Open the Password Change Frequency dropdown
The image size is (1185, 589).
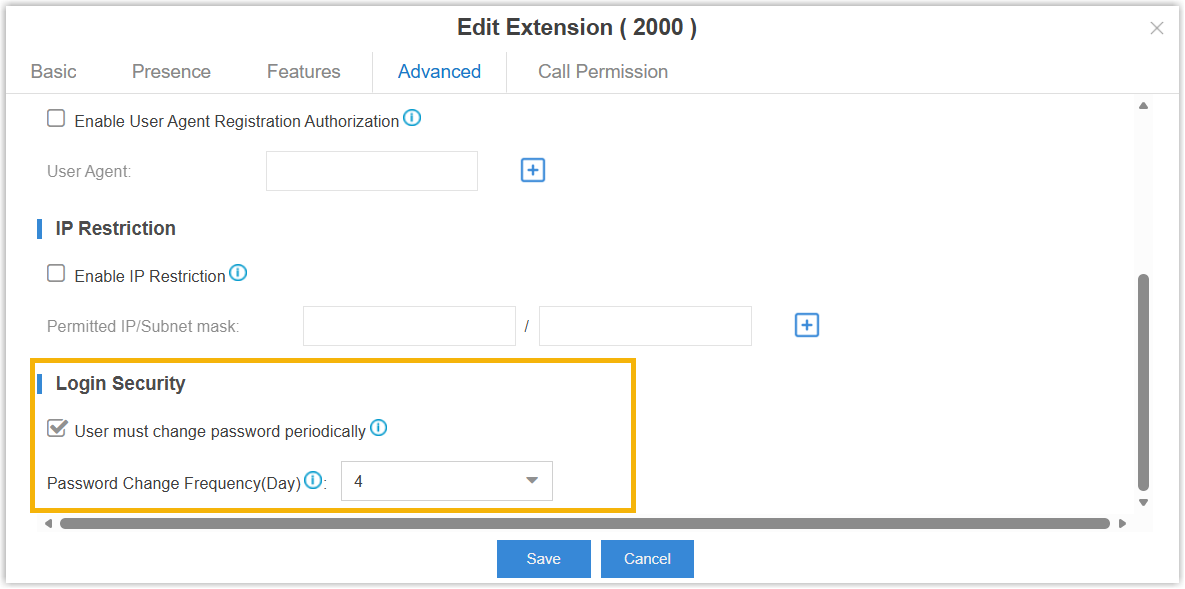[x=446, y=481]
